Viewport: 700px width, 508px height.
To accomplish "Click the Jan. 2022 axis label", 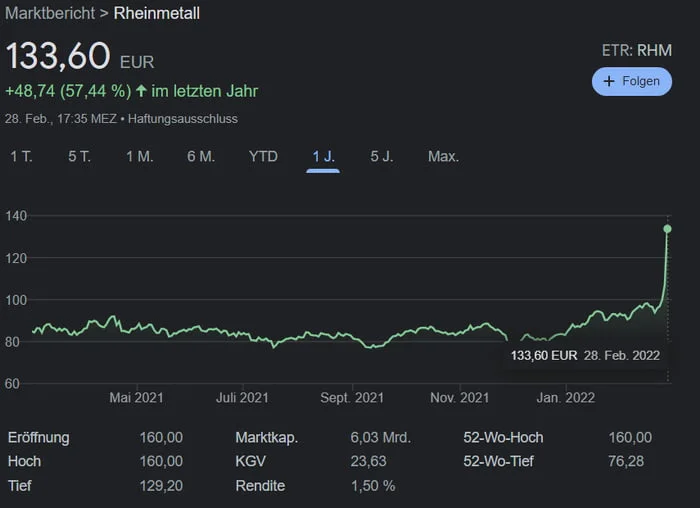I will click(566, 398).
